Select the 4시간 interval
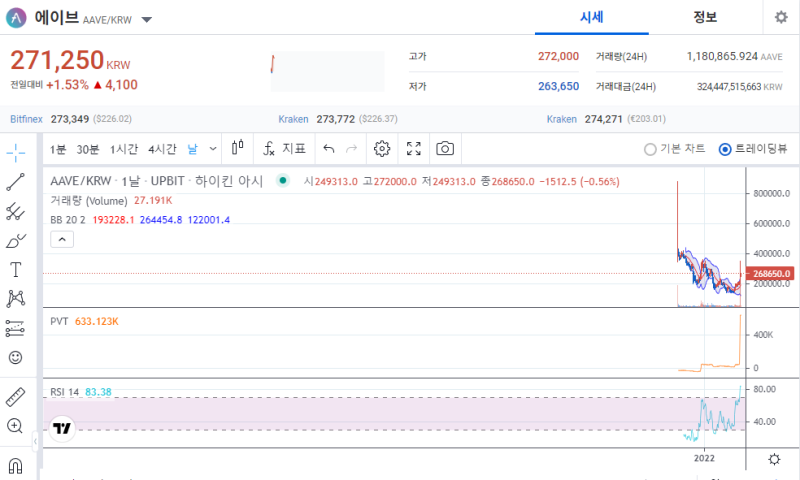This screenshot has width=800, height=480. [162, 149]
